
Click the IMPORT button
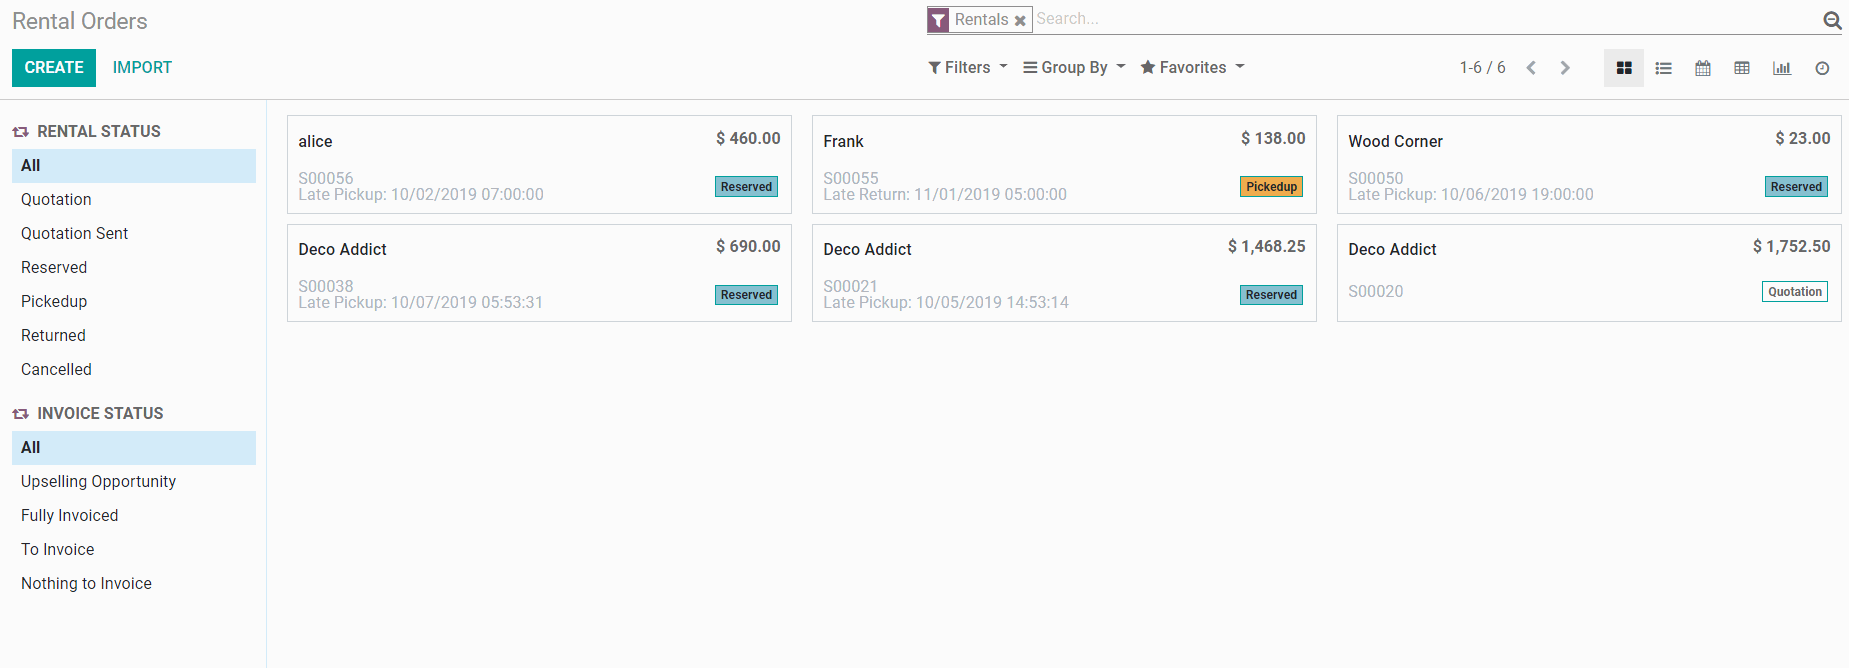(142, 67)
